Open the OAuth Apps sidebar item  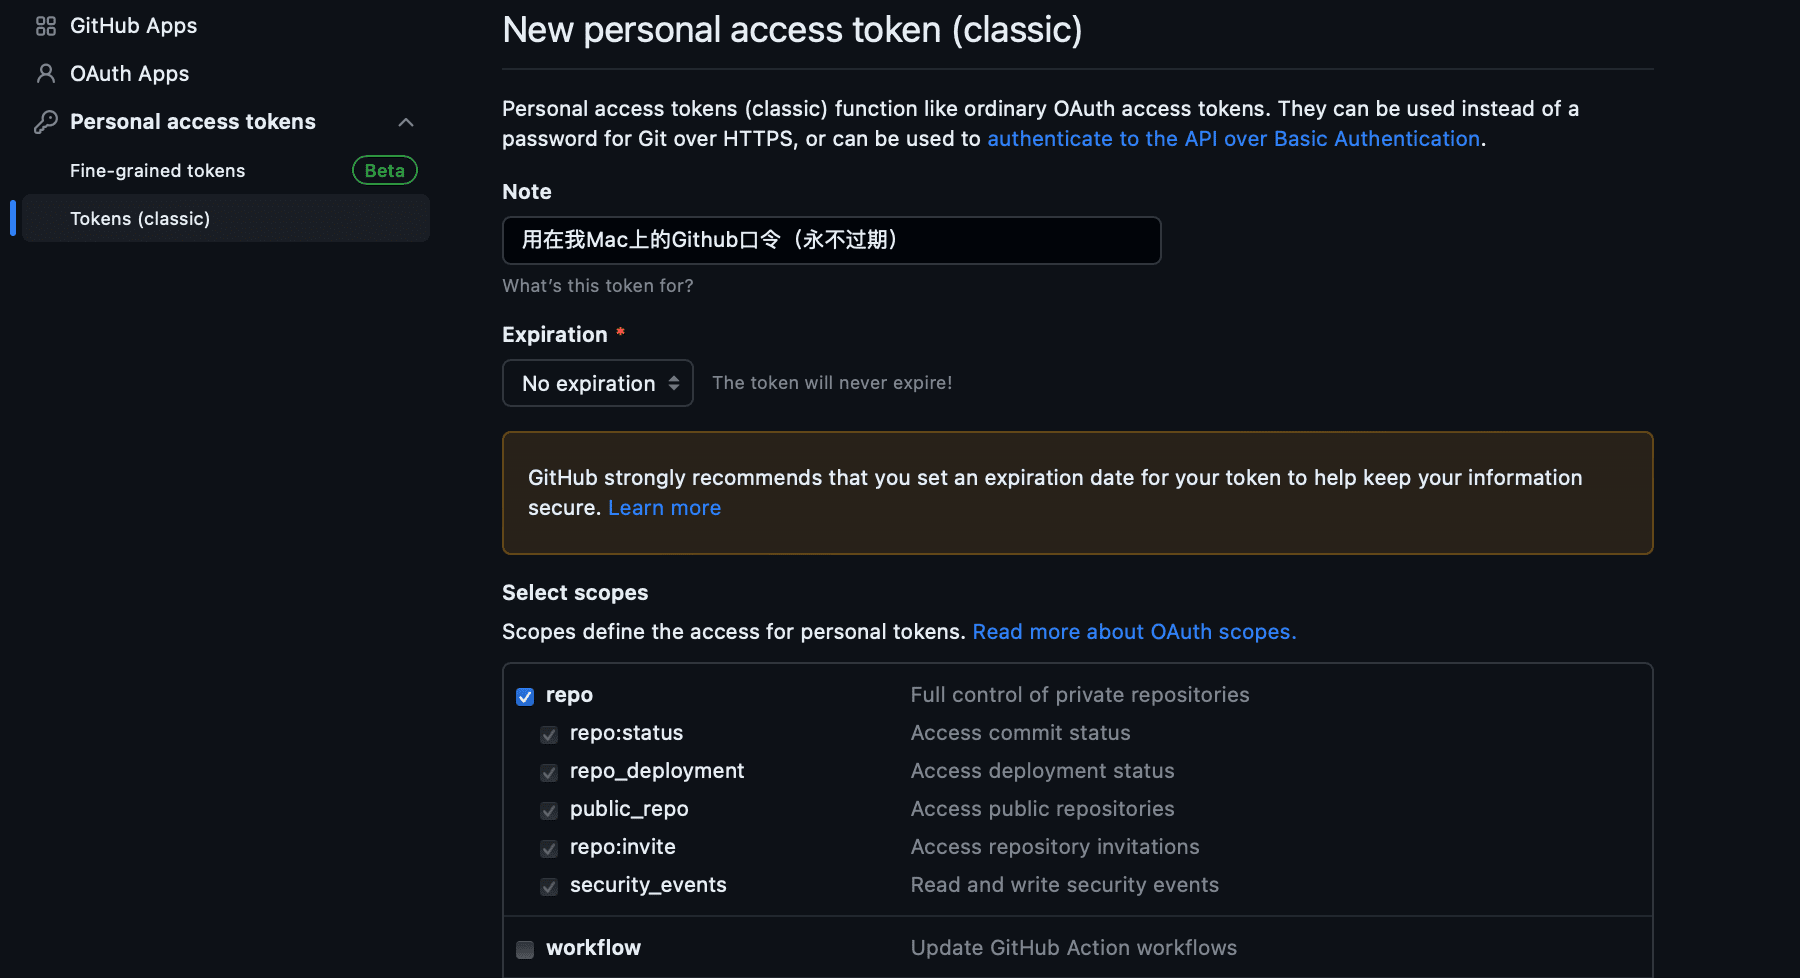pos(129,74)
